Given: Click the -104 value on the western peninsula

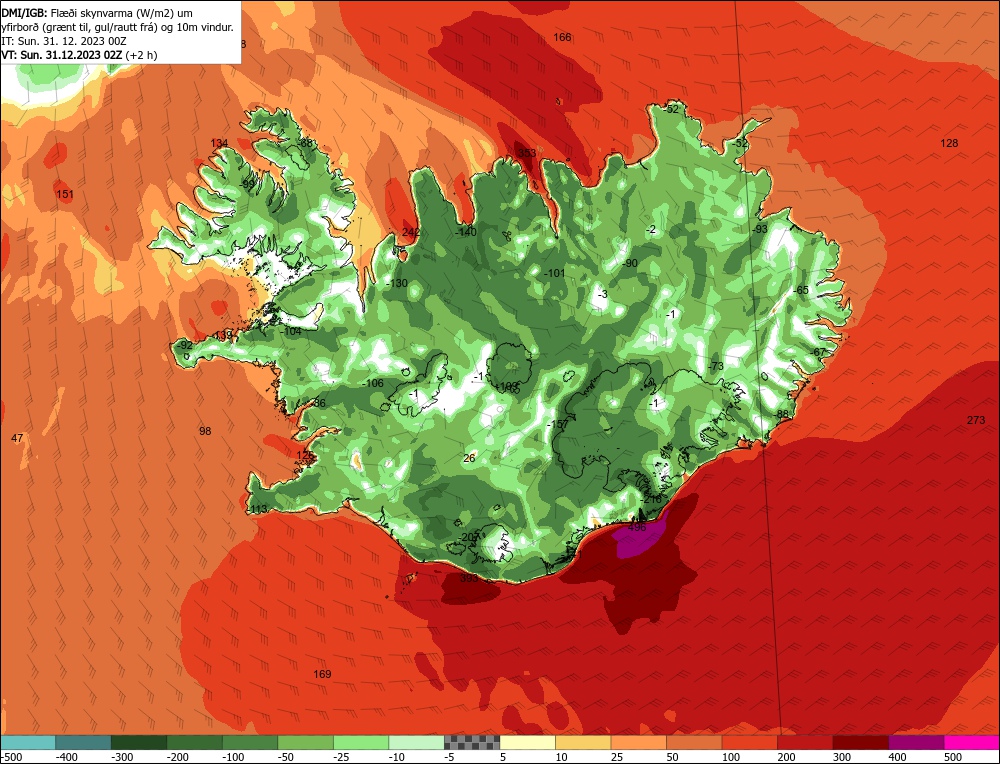Looking at the screenshot, I should (x=291, y=331).
